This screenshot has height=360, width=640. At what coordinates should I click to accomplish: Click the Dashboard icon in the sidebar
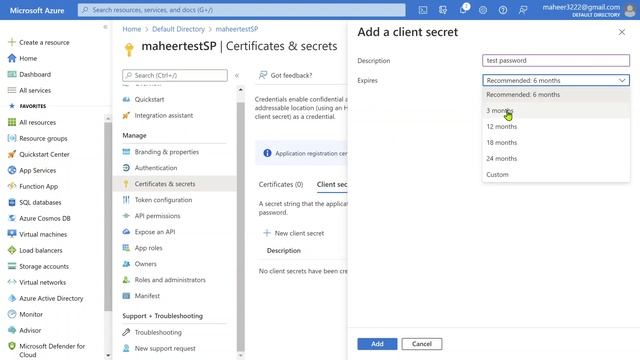coord(12,74)
